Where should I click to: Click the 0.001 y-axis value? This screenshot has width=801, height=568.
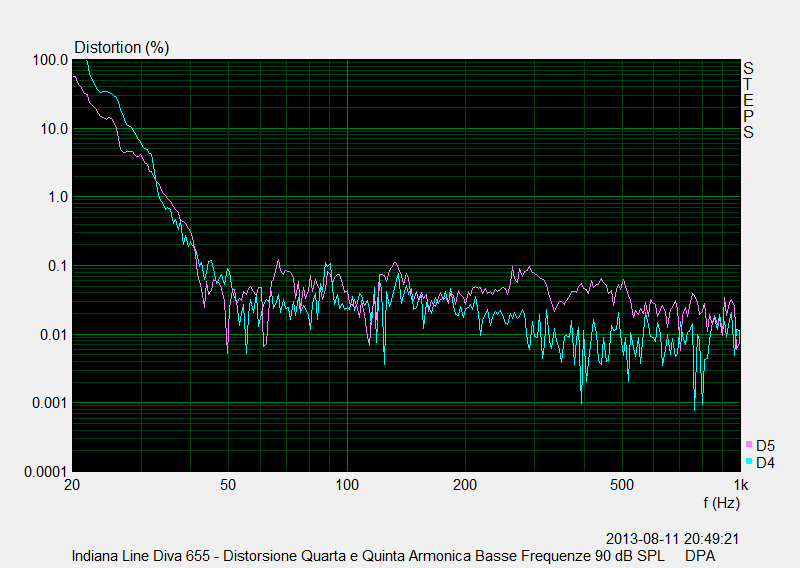[50, 404]
